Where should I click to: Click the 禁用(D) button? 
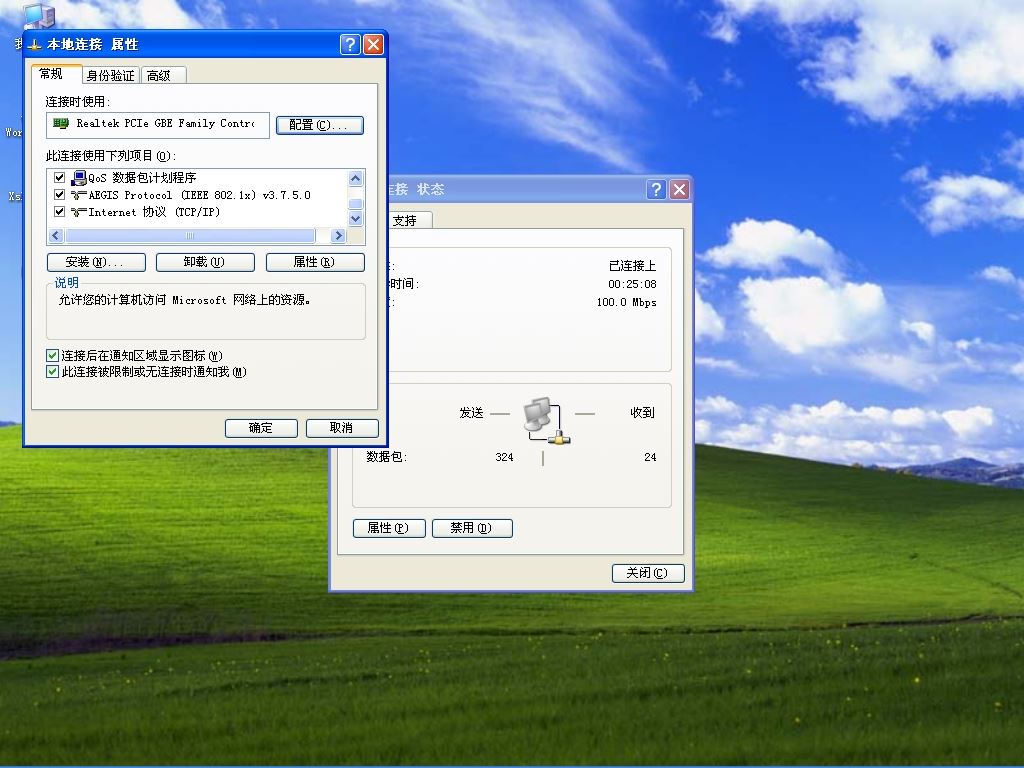coord(472,528)
